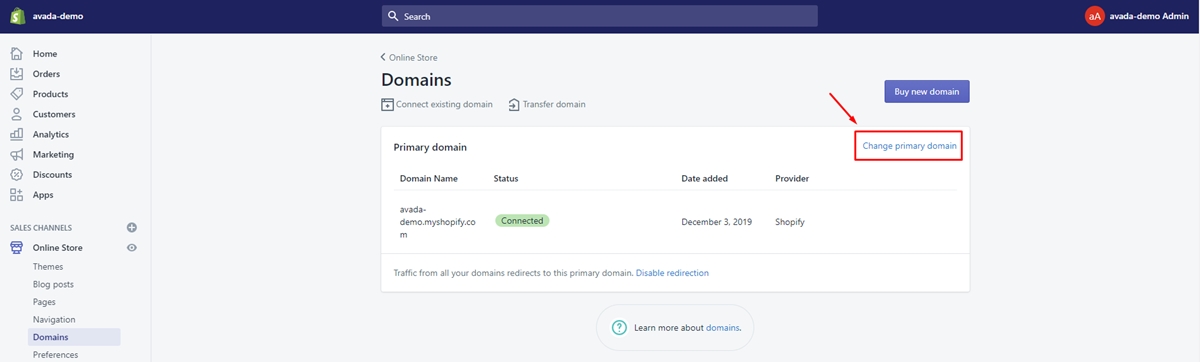
Task: Click the Online Store shop icon
Action: coord(17,248)
